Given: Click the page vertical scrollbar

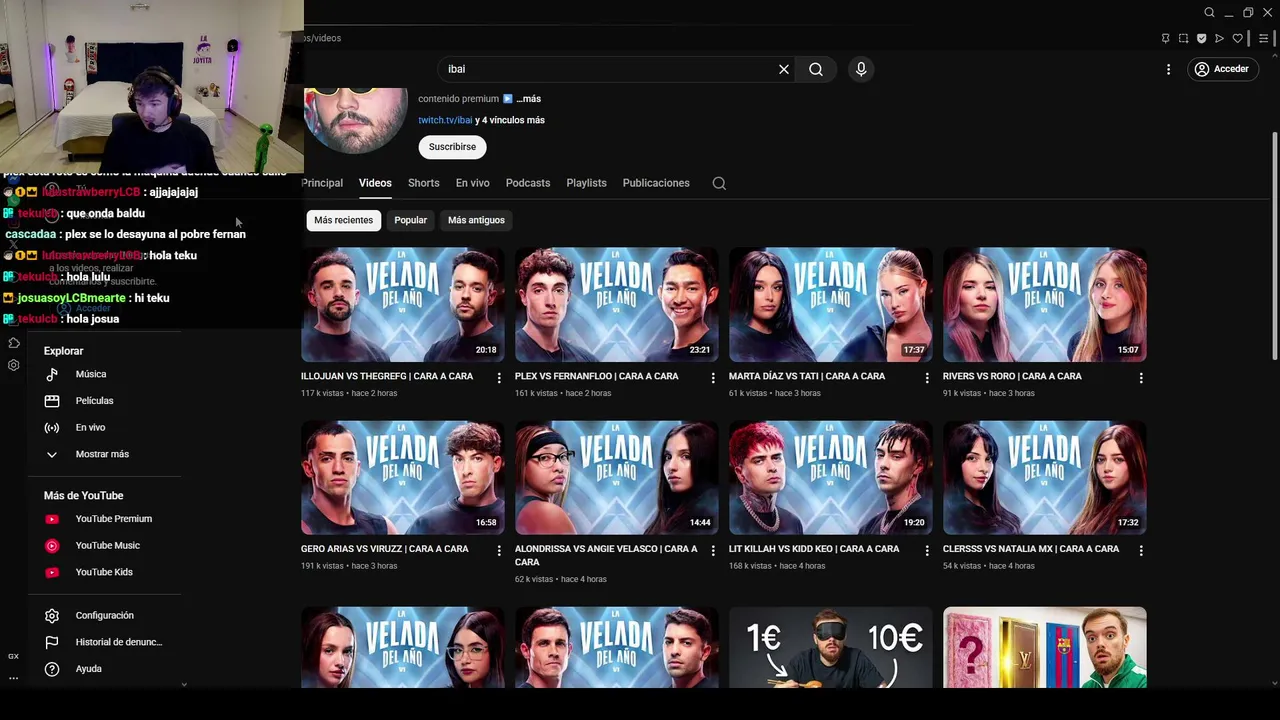Looking at the screenshot, I should click(1274, 245).
